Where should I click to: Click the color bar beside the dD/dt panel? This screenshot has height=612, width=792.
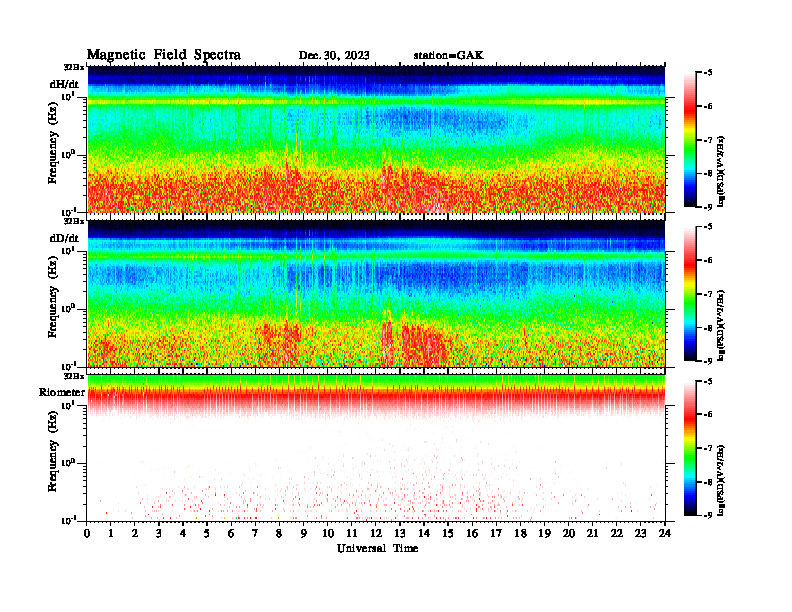point(690,294)
